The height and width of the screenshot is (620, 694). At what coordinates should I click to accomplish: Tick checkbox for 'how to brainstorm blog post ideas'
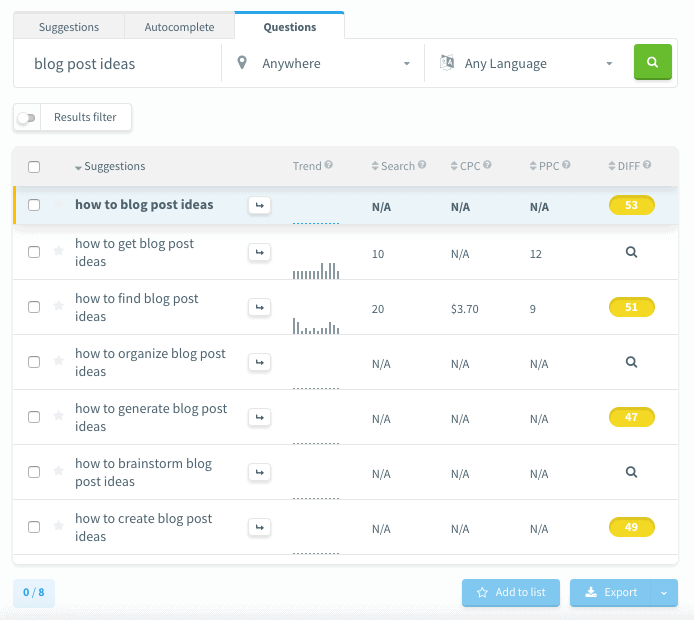coord(34,472)
